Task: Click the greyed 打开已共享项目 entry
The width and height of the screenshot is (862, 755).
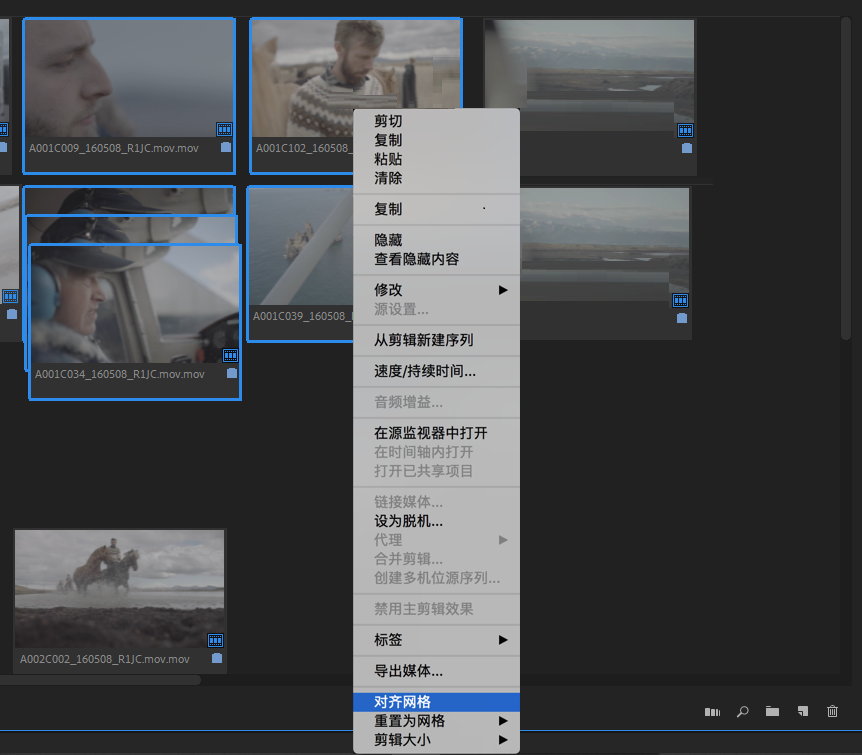Action: coord(436,471)
